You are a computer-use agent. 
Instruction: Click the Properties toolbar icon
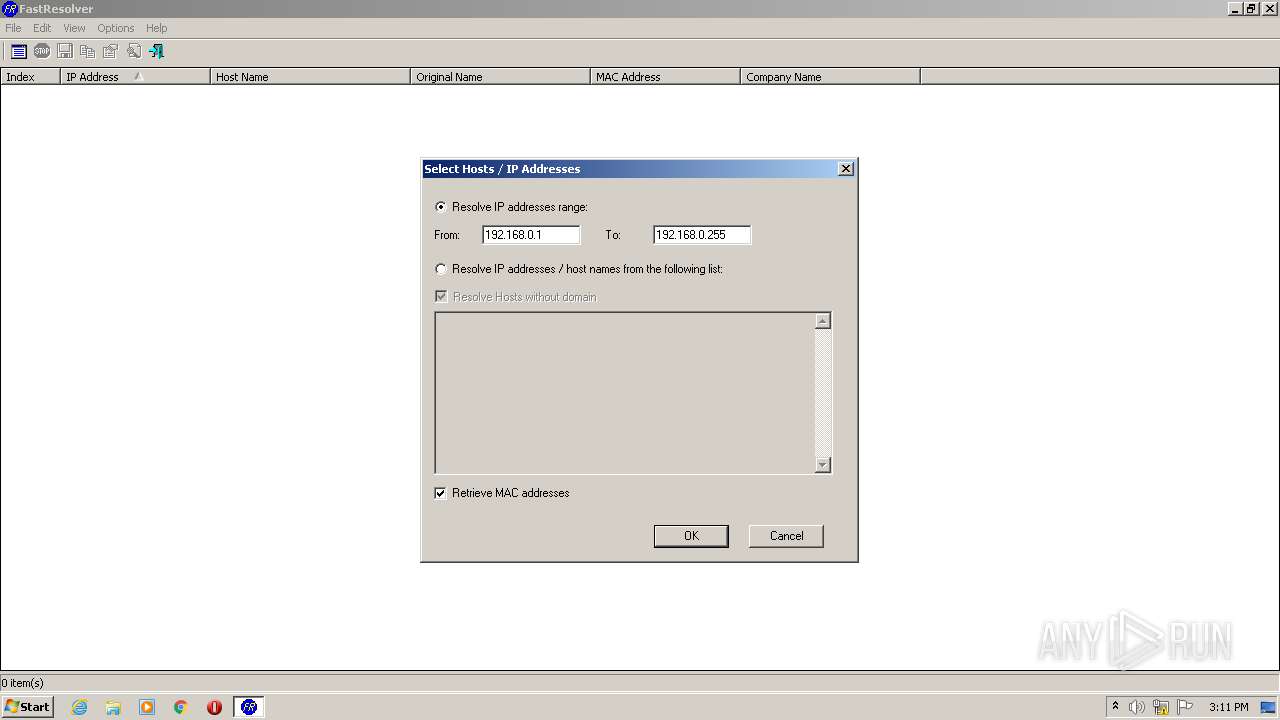tap(110, 51)
